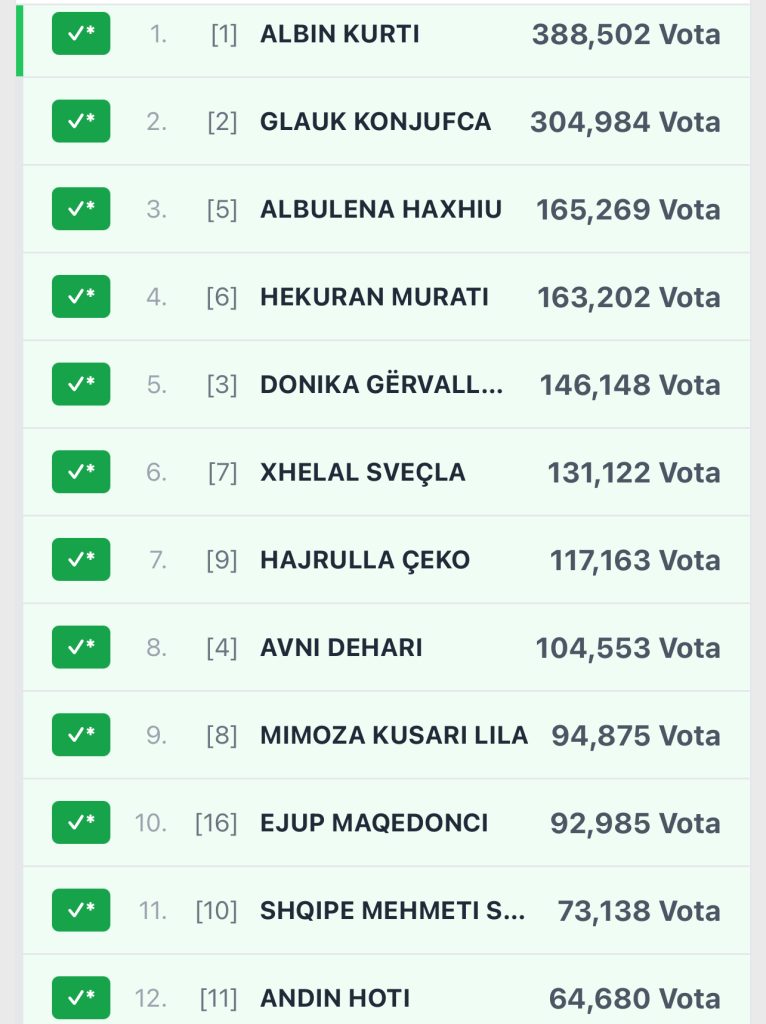The width and height of the screenshot is (766, 1024).
Task: Click the checkmark badge beside Ejup Maqedonci
Action: click(x=81, y=823)
